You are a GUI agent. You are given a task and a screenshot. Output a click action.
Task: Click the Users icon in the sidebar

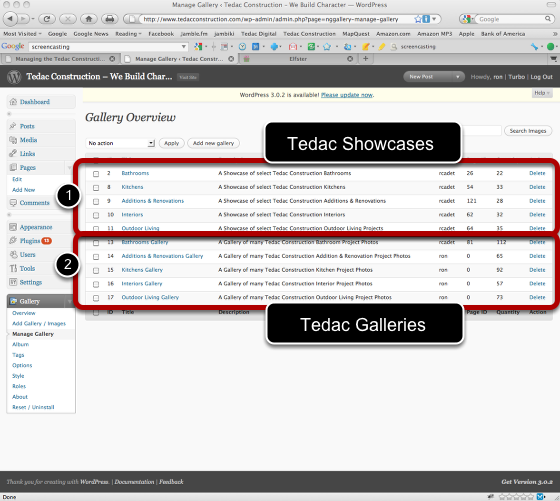[13, 254]
